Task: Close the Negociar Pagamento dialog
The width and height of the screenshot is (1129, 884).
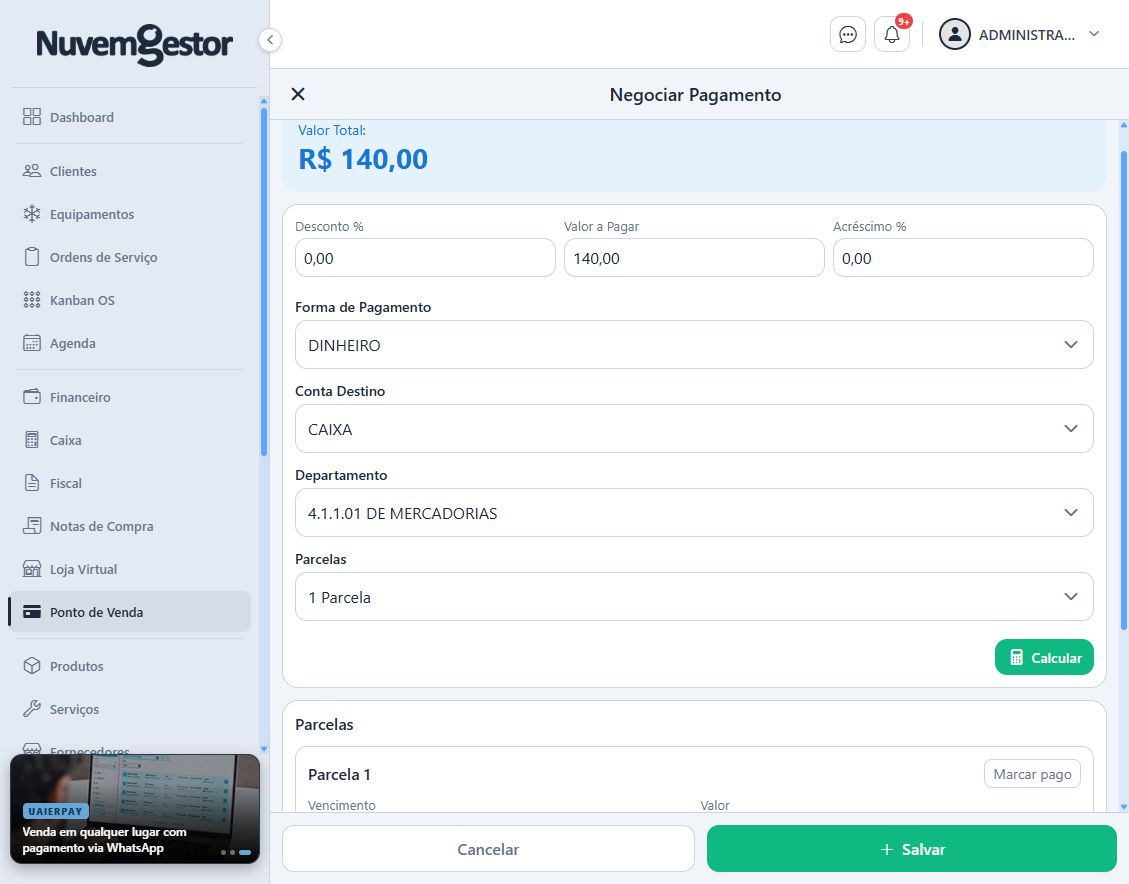Action: pos(298,94)
